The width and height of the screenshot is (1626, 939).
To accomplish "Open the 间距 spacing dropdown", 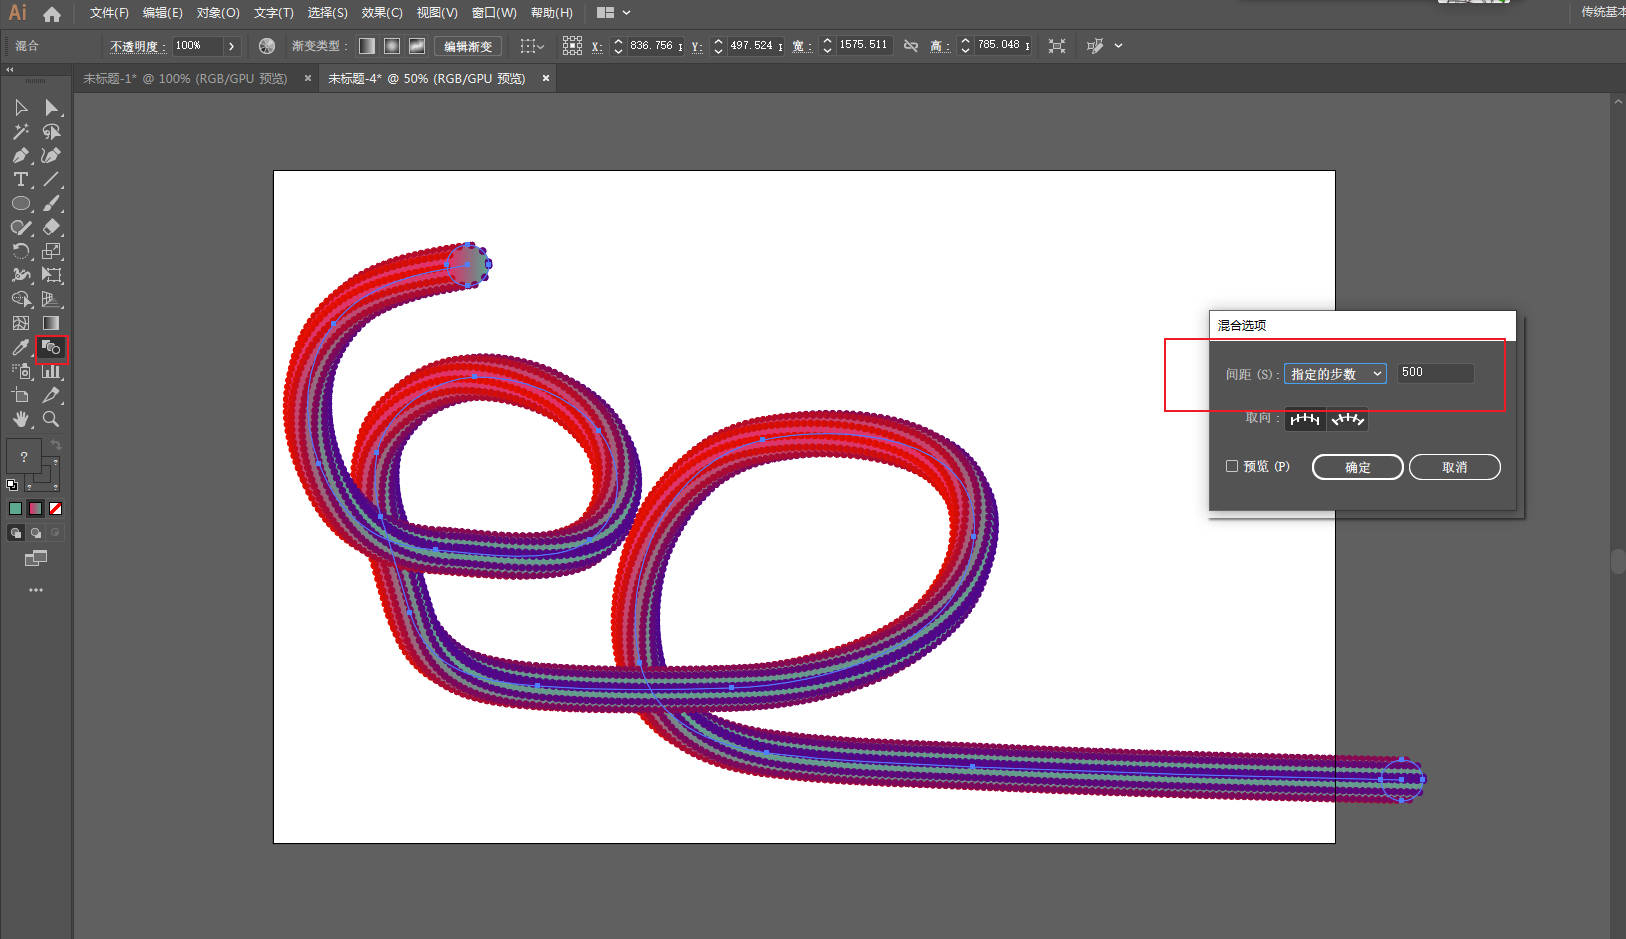I will click(x=1335, y=374).
